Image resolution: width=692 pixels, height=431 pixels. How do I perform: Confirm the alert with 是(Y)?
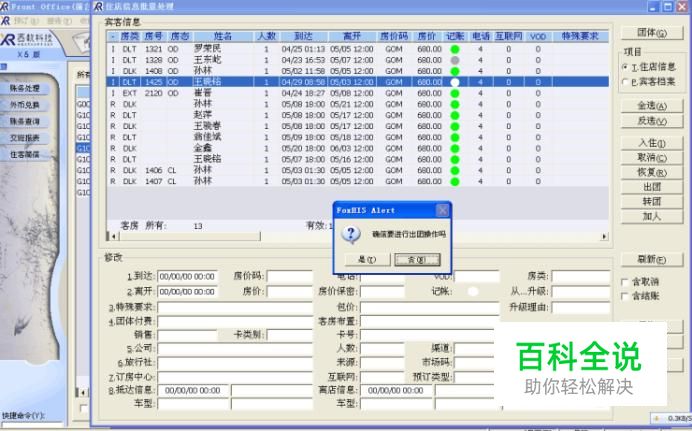click(x=367, y=259)
